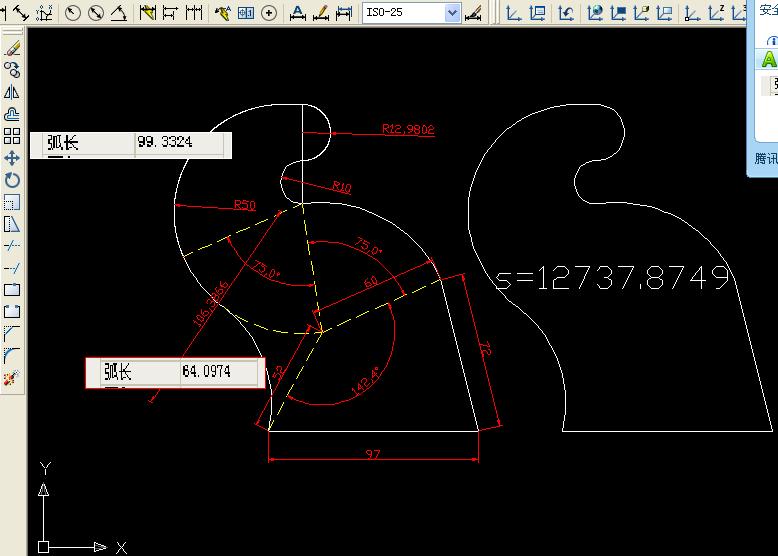This screenshot has height=556, width=778.
Task: Click the 142.4° angular dimension text
Action: point(366,381)
